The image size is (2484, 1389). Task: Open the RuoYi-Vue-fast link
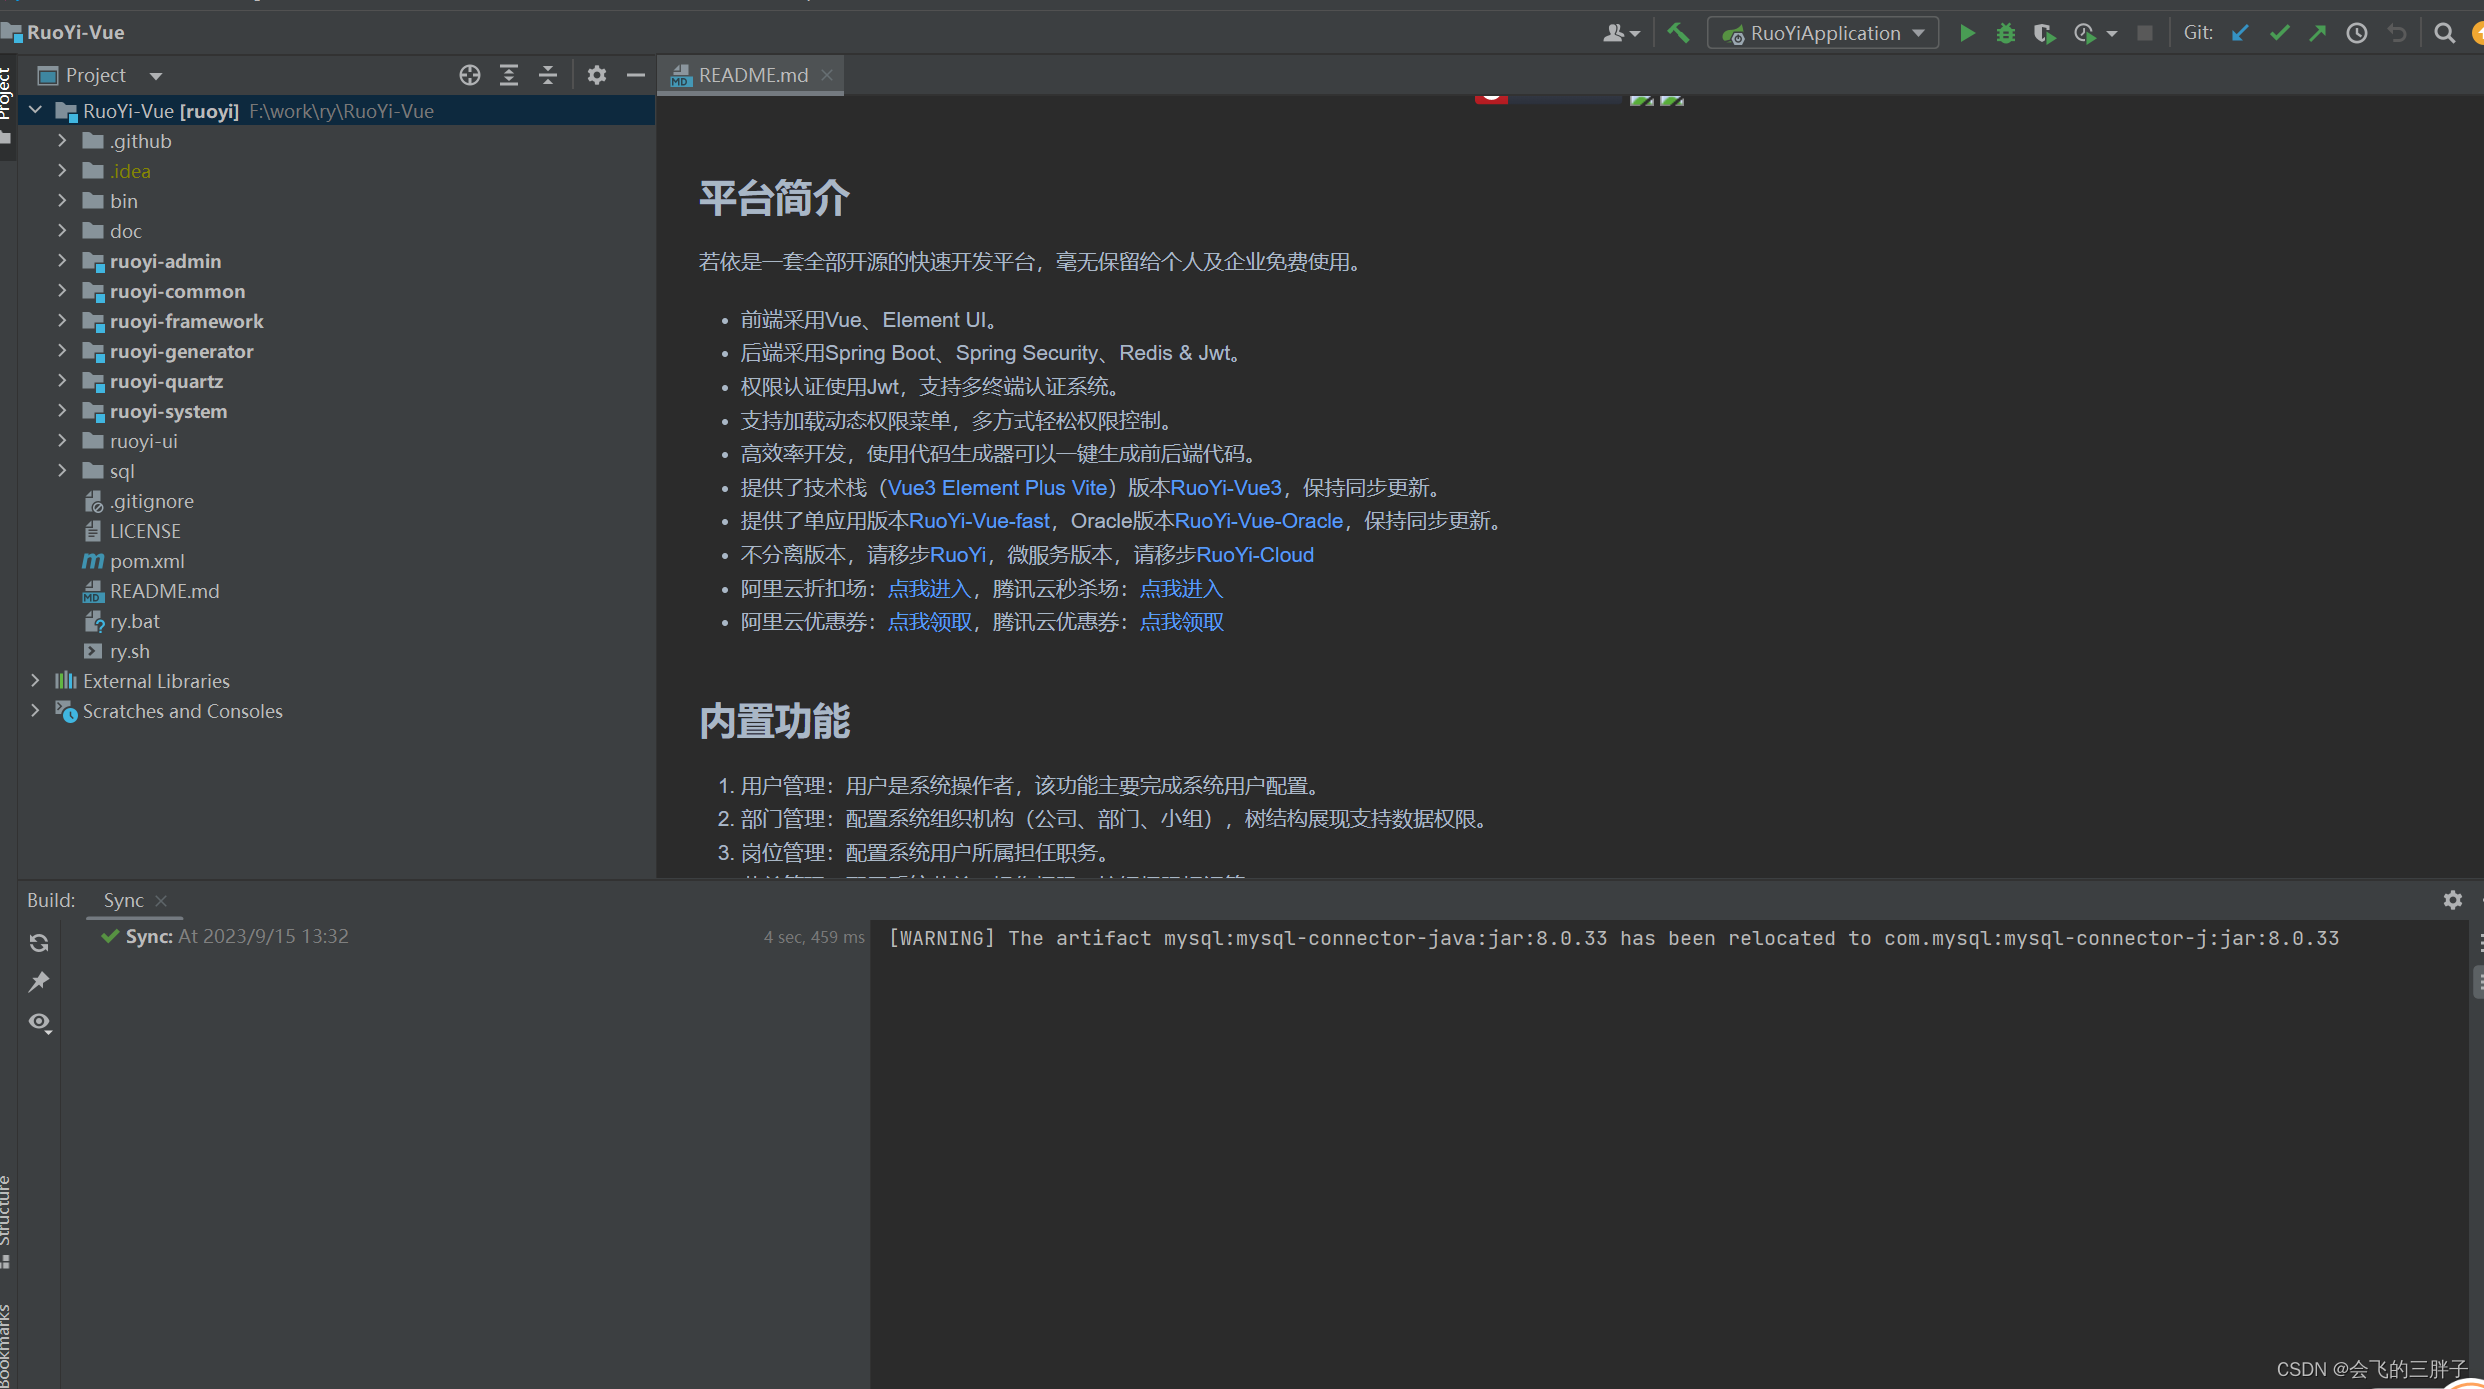coord(979,521)
